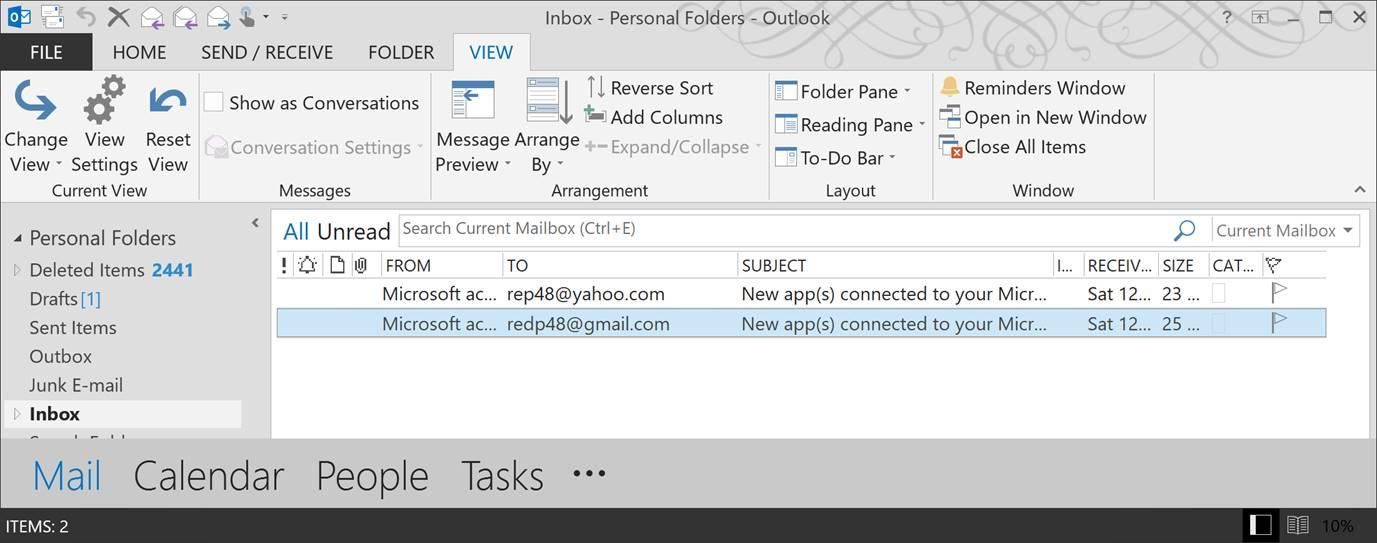The height and width of the screenshot is (543, 1377).
Task: Open Folder Pane dropdown
Action: pos(843,91)
